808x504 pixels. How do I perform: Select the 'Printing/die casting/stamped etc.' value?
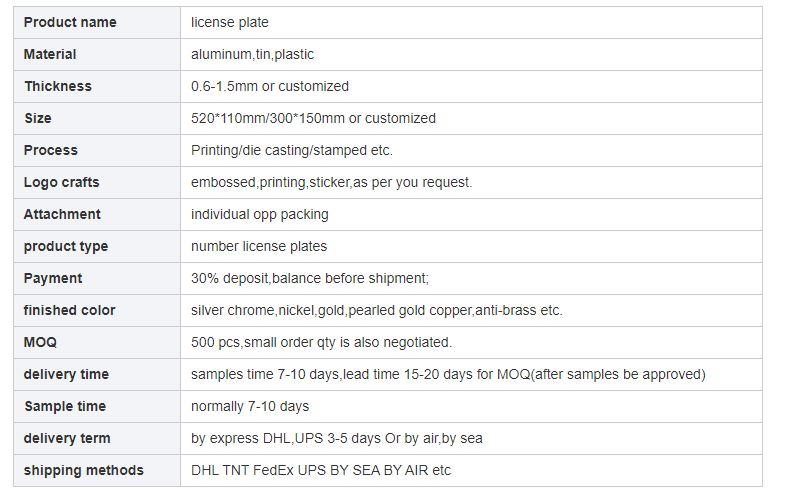[x=292, y=150]
